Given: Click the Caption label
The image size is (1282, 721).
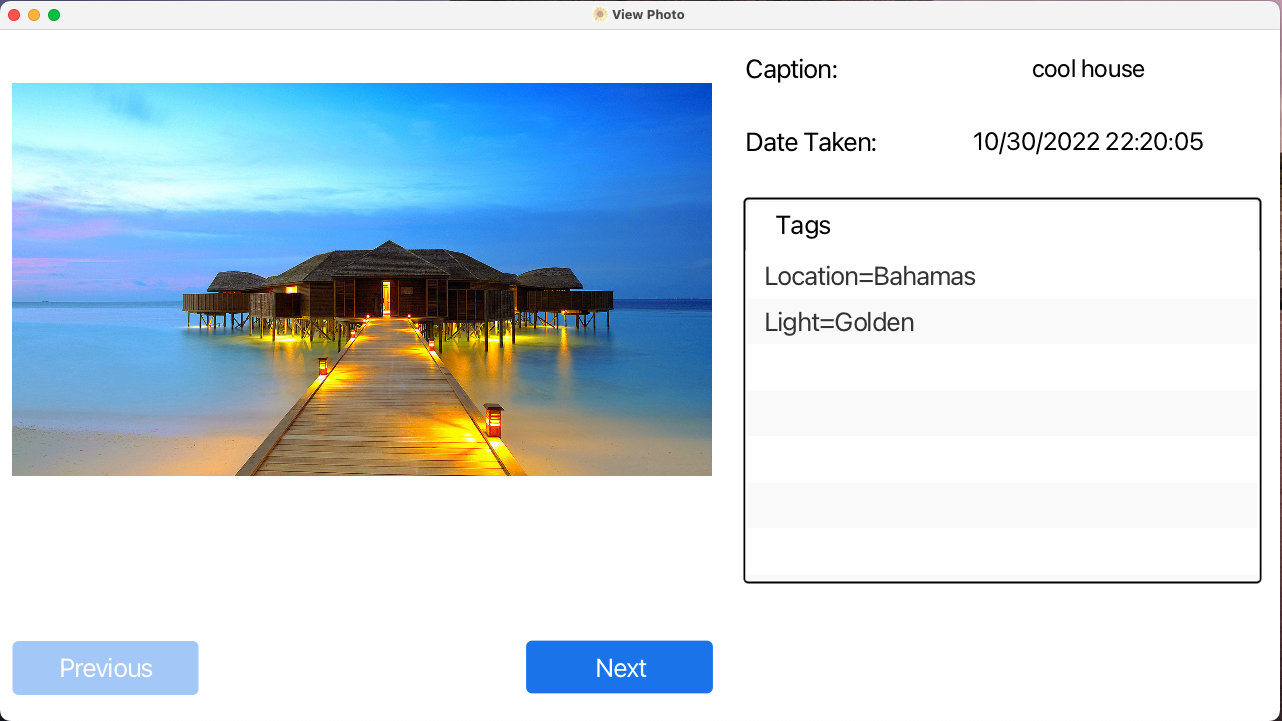Looking at the screenshot, I should tap(791, 70).
